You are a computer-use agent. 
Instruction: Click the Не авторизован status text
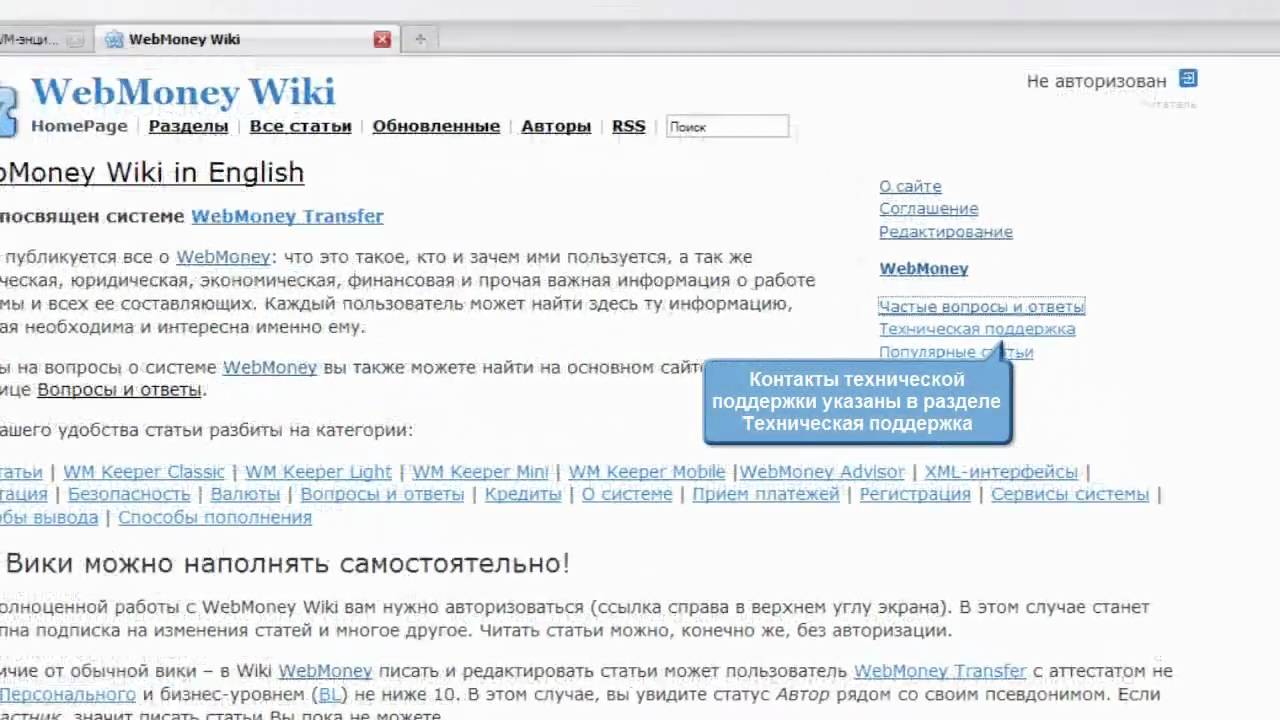[x=1096, y=81]
